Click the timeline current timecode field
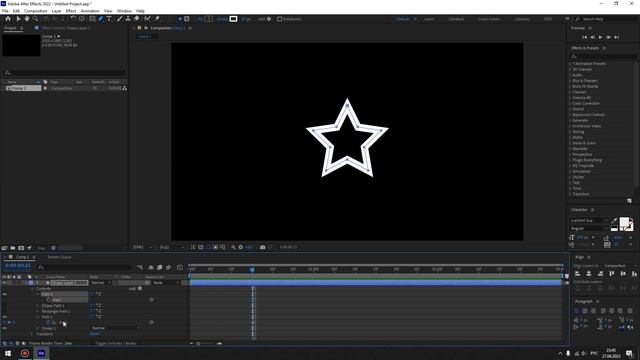 [18, 266]
